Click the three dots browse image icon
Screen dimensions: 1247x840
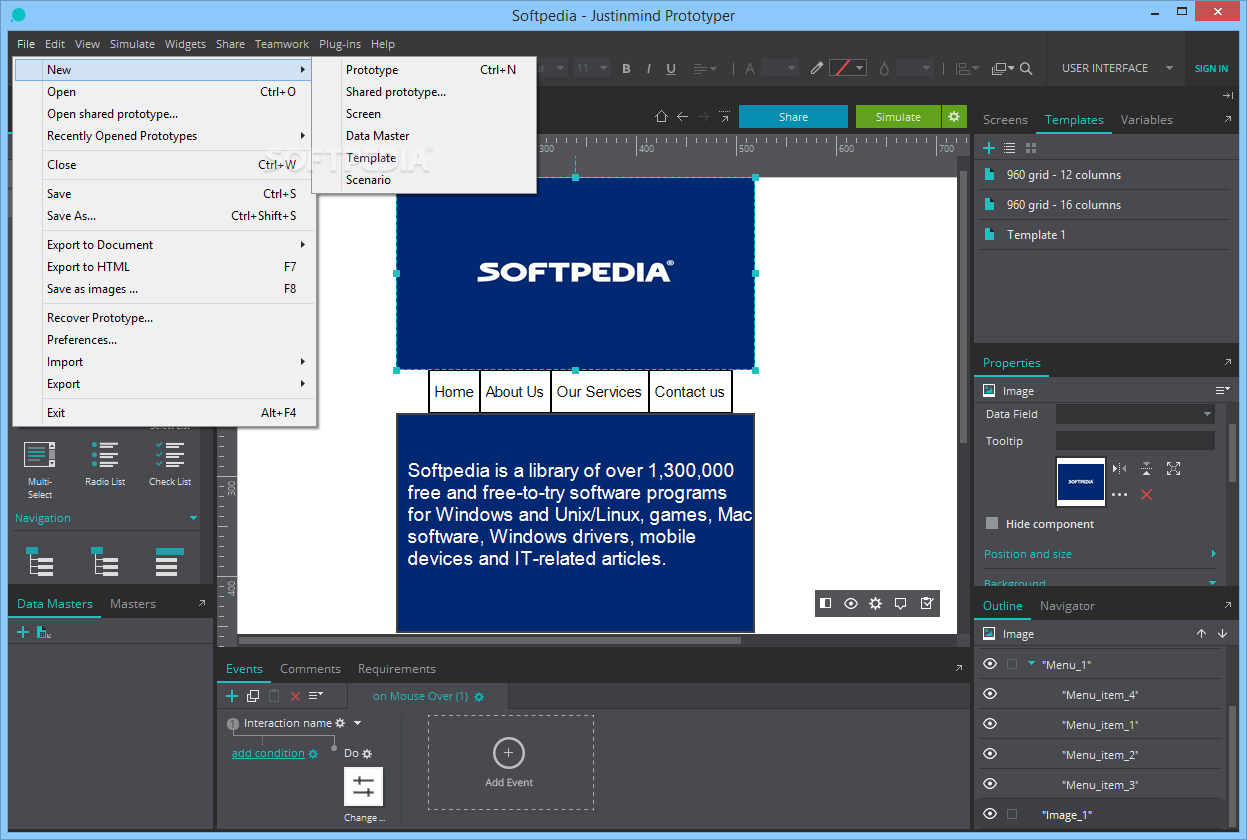click(1119, 494)
